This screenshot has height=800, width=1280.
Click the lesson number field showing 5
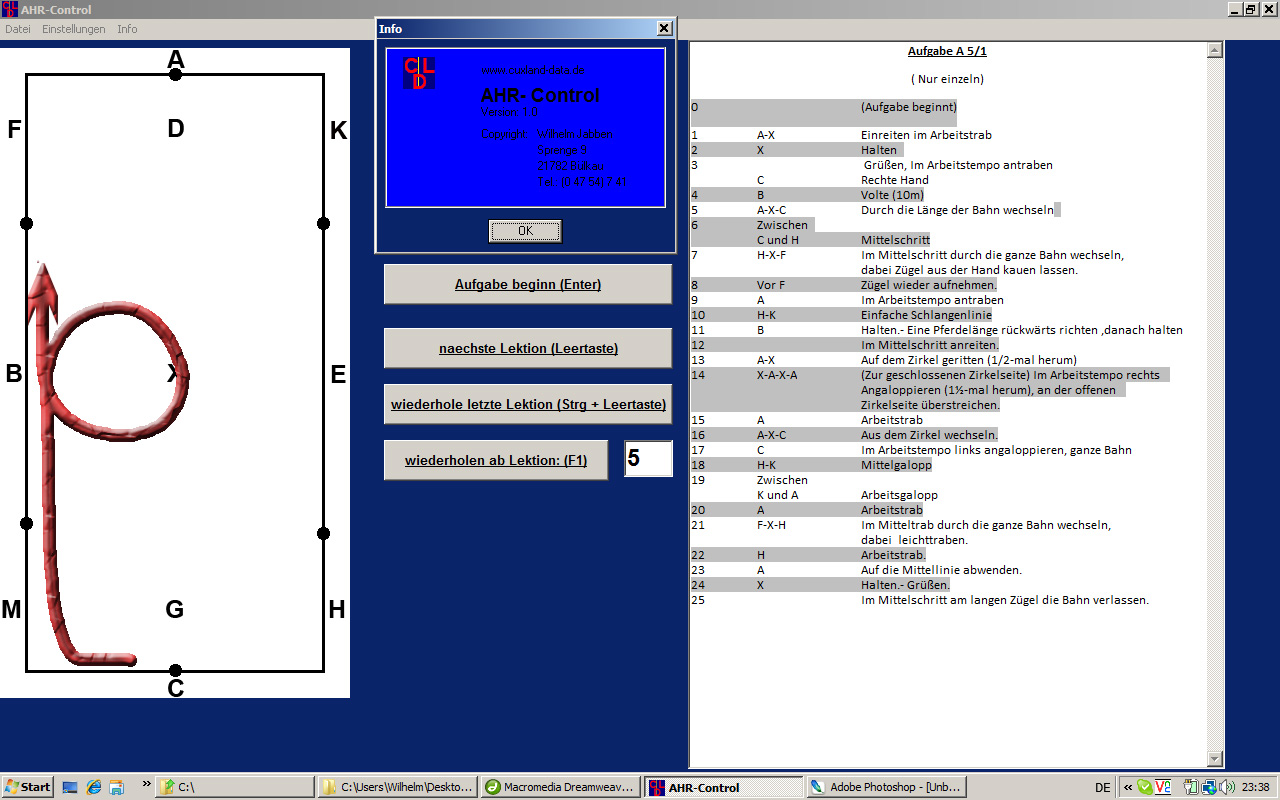pos(648,459)
